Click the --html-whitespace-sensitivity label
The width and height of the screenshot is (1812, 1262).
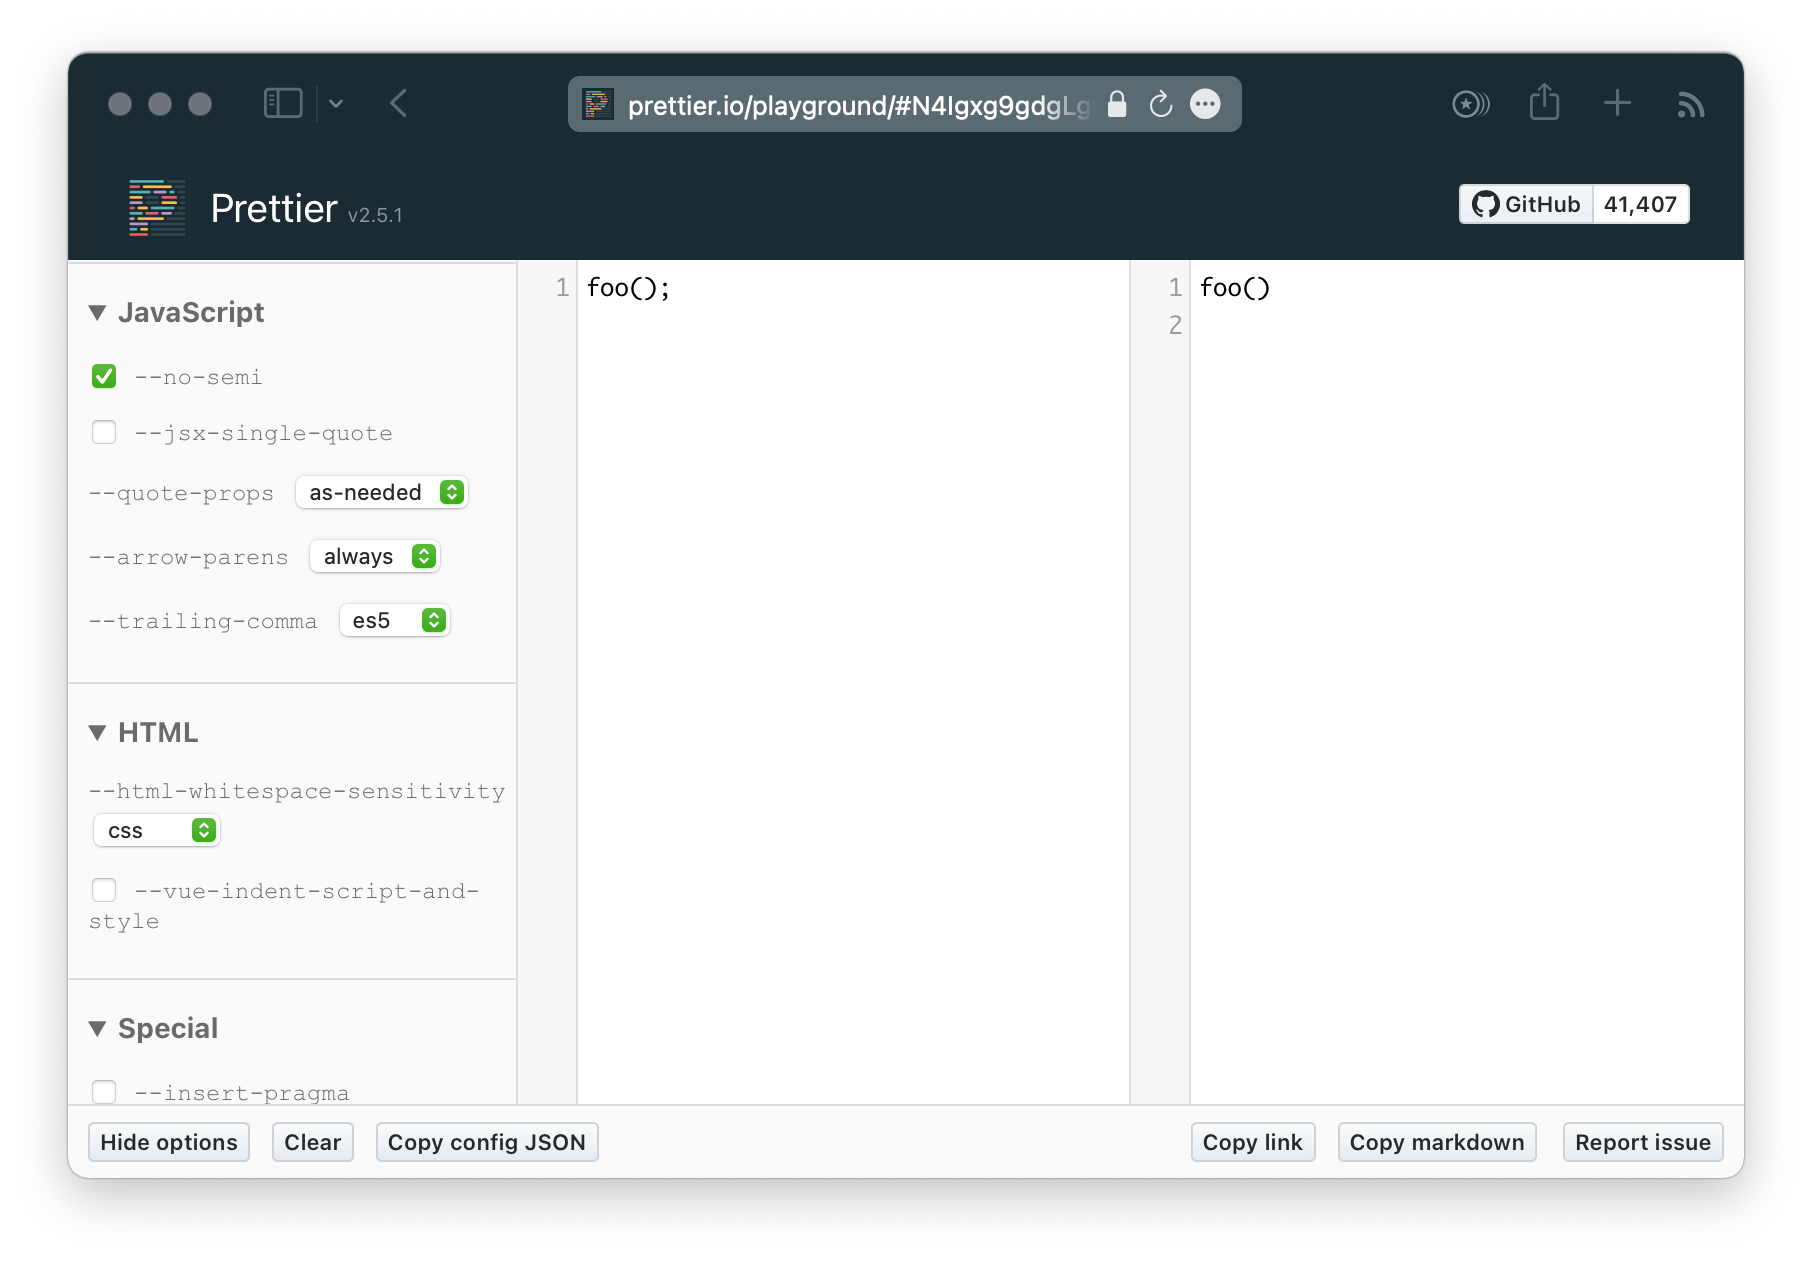click(x=297, y=791)
